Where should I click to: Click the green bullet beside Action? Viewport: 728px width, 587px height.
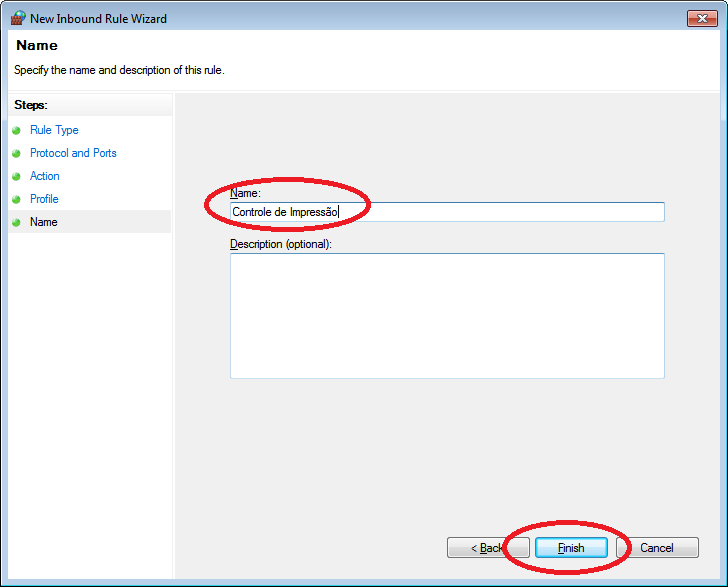click(16, 176)
